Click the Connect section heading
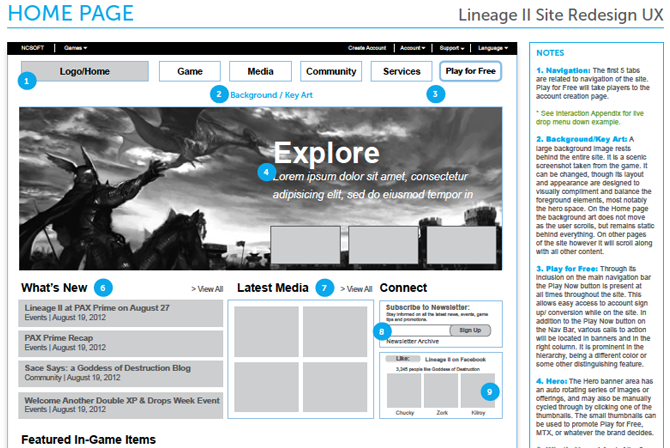The height and width of the screenshot is (448, 670). point(403,288)
